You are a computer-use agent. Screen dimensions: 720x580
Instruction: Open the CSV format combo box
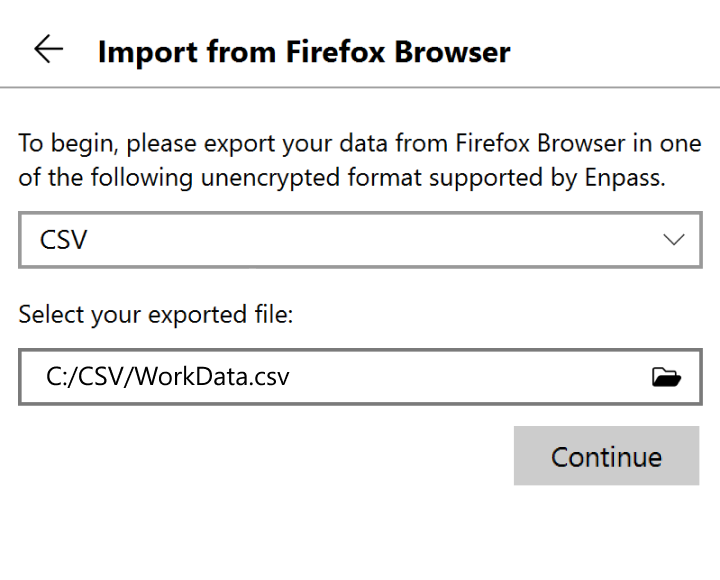[x=360, y=240]
